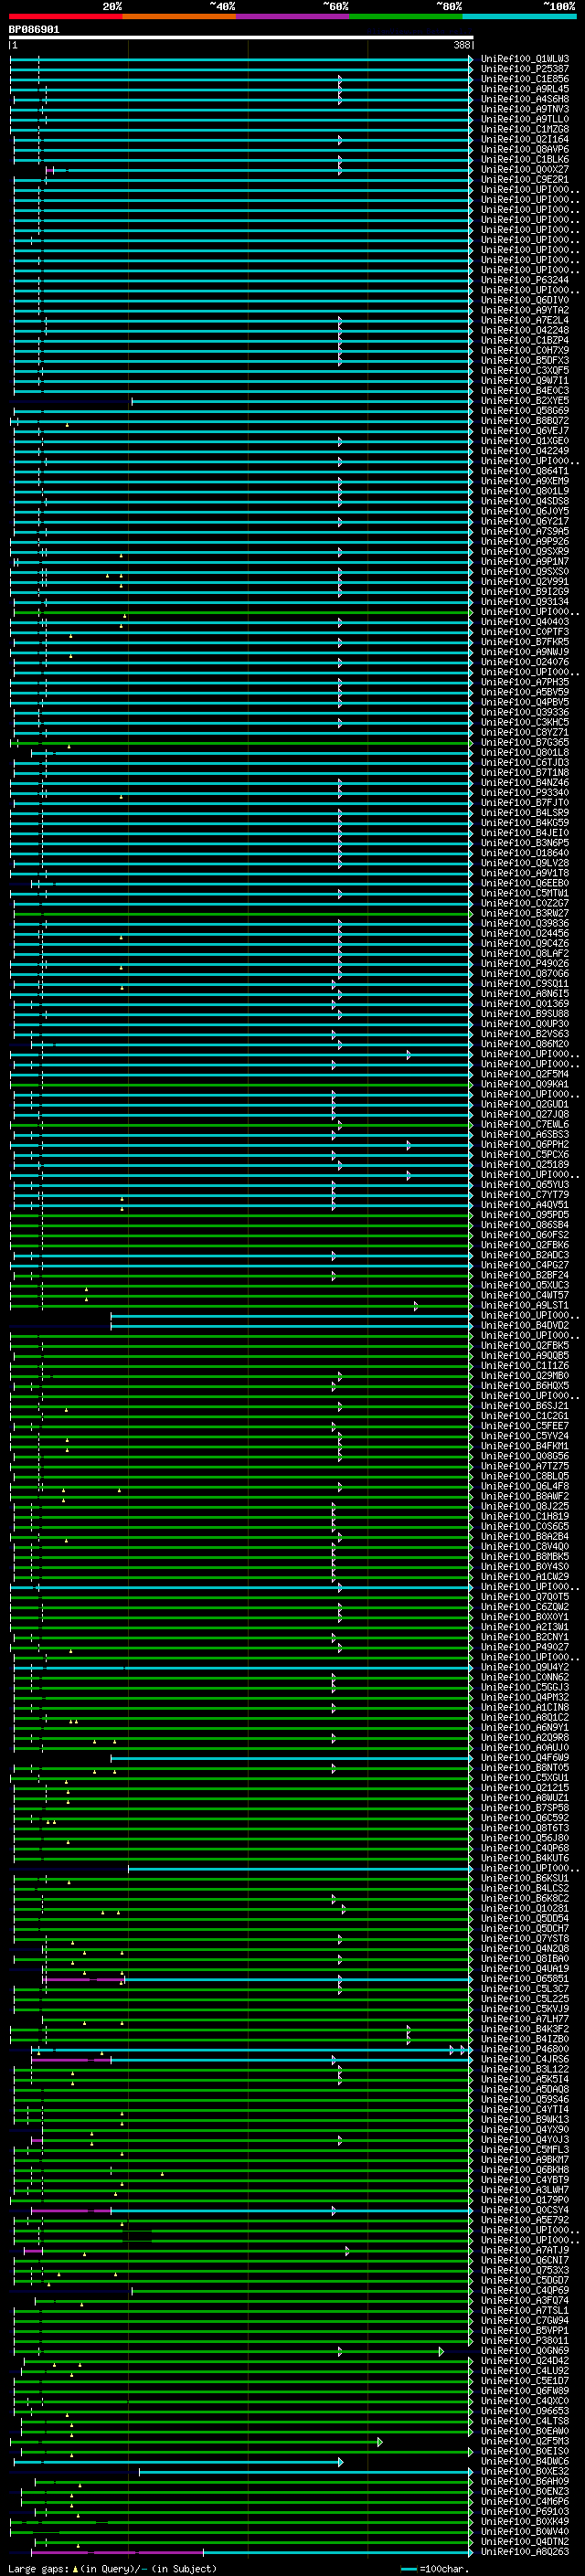Viewport: 585px width, 2576px height.
Task: Click the white query sequence ruler bar
Action: coord(241,38)
